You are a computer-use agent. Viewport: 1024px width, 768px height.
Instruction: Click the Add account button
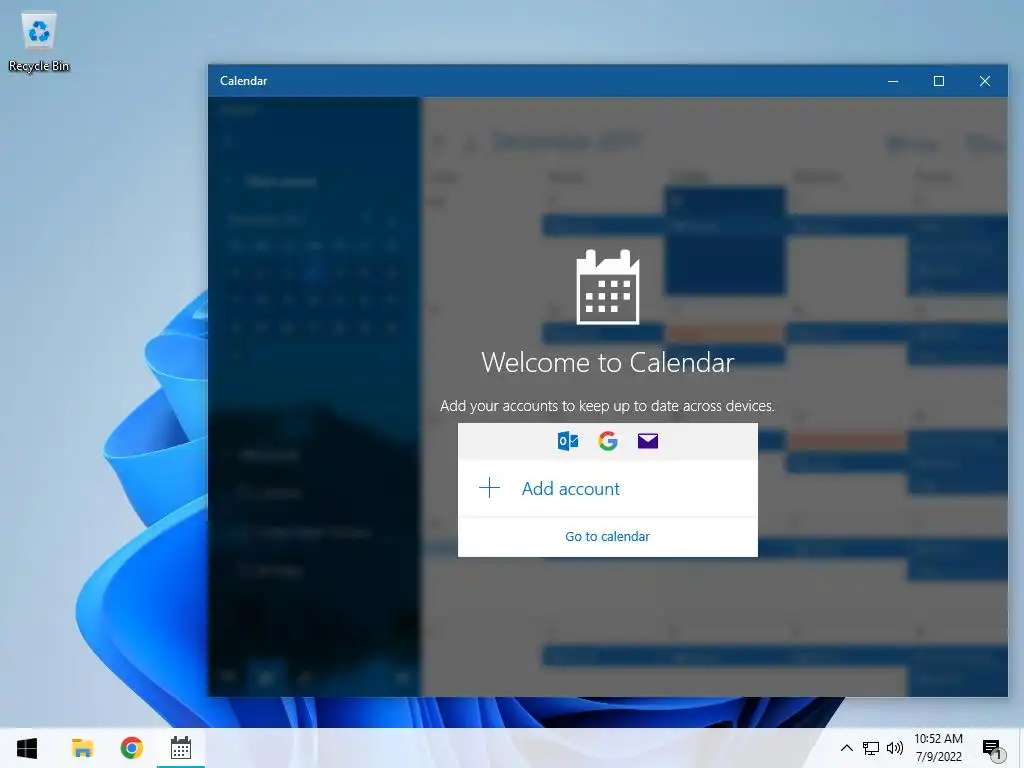coord(607,488)
